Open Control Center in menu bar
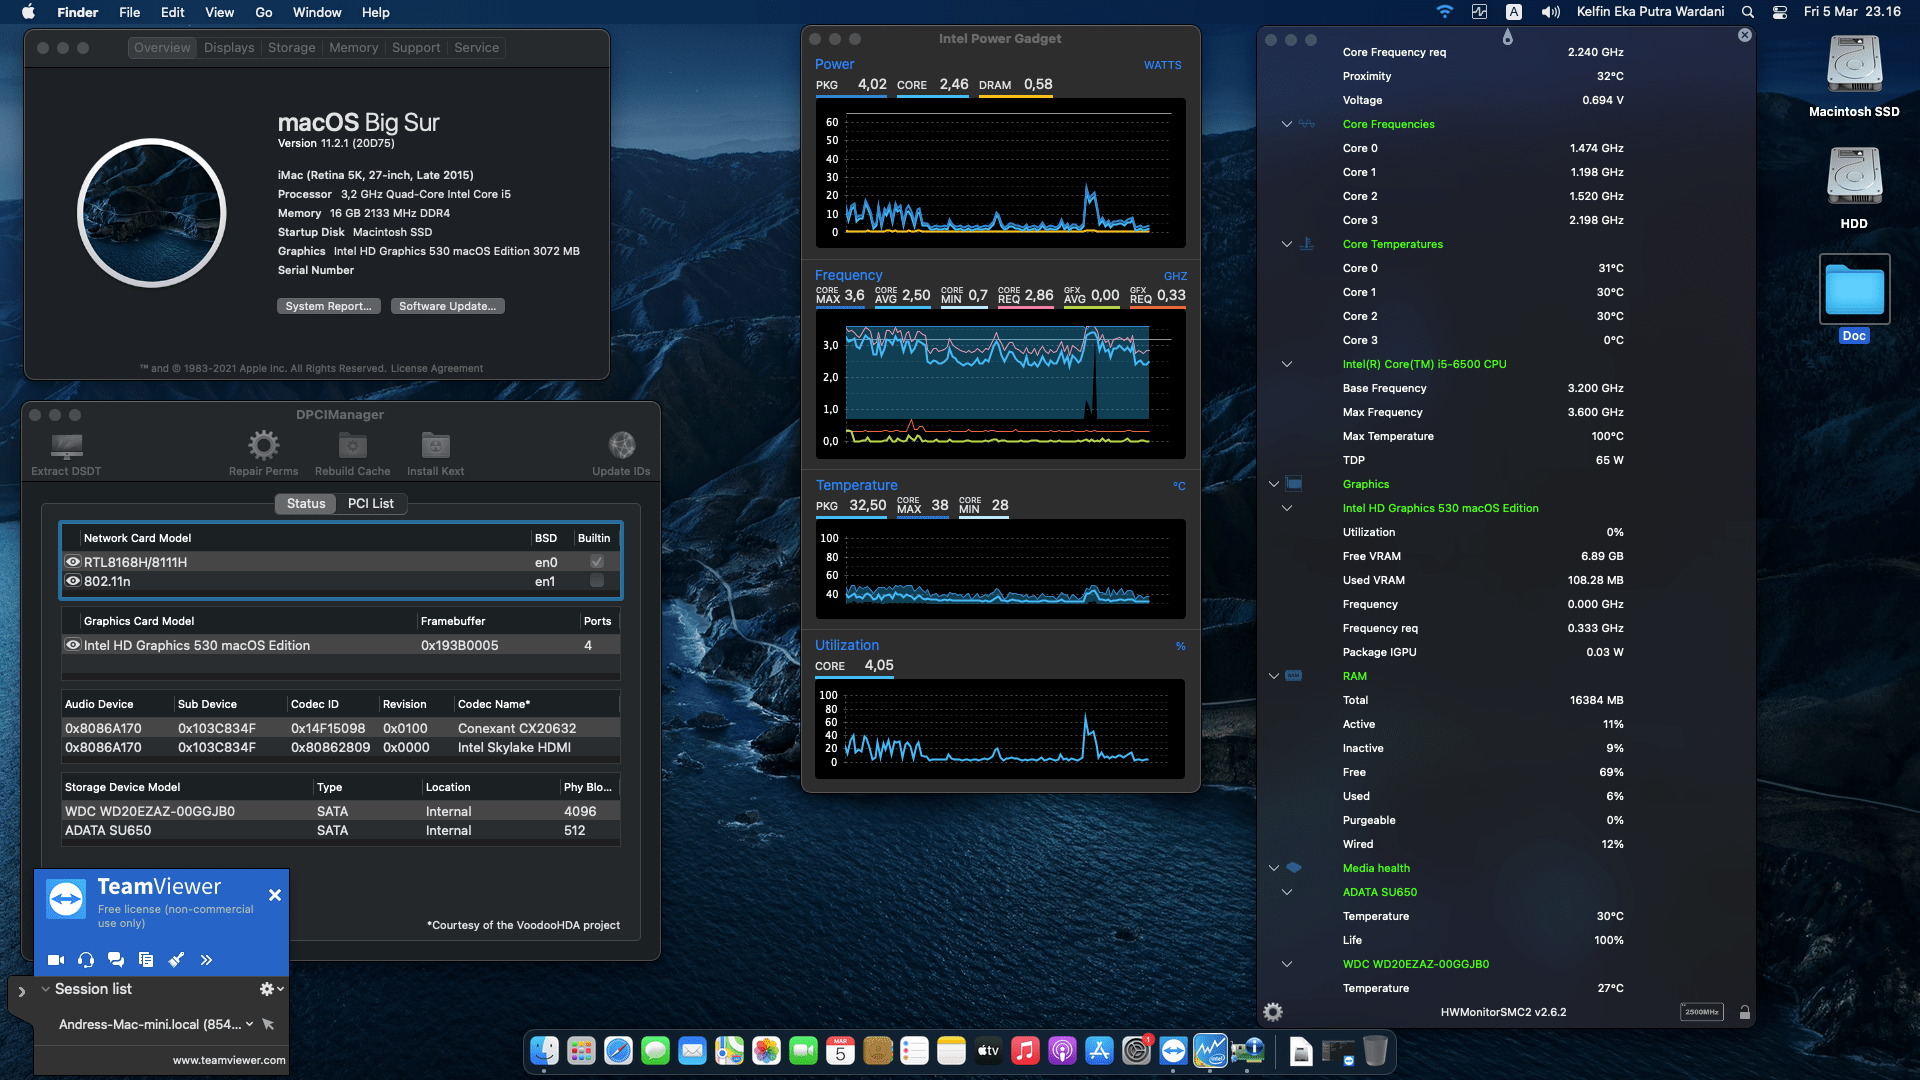The width and height of the screenshot is (1920, 1080). pyautogui.click(x=1780, y=12)
